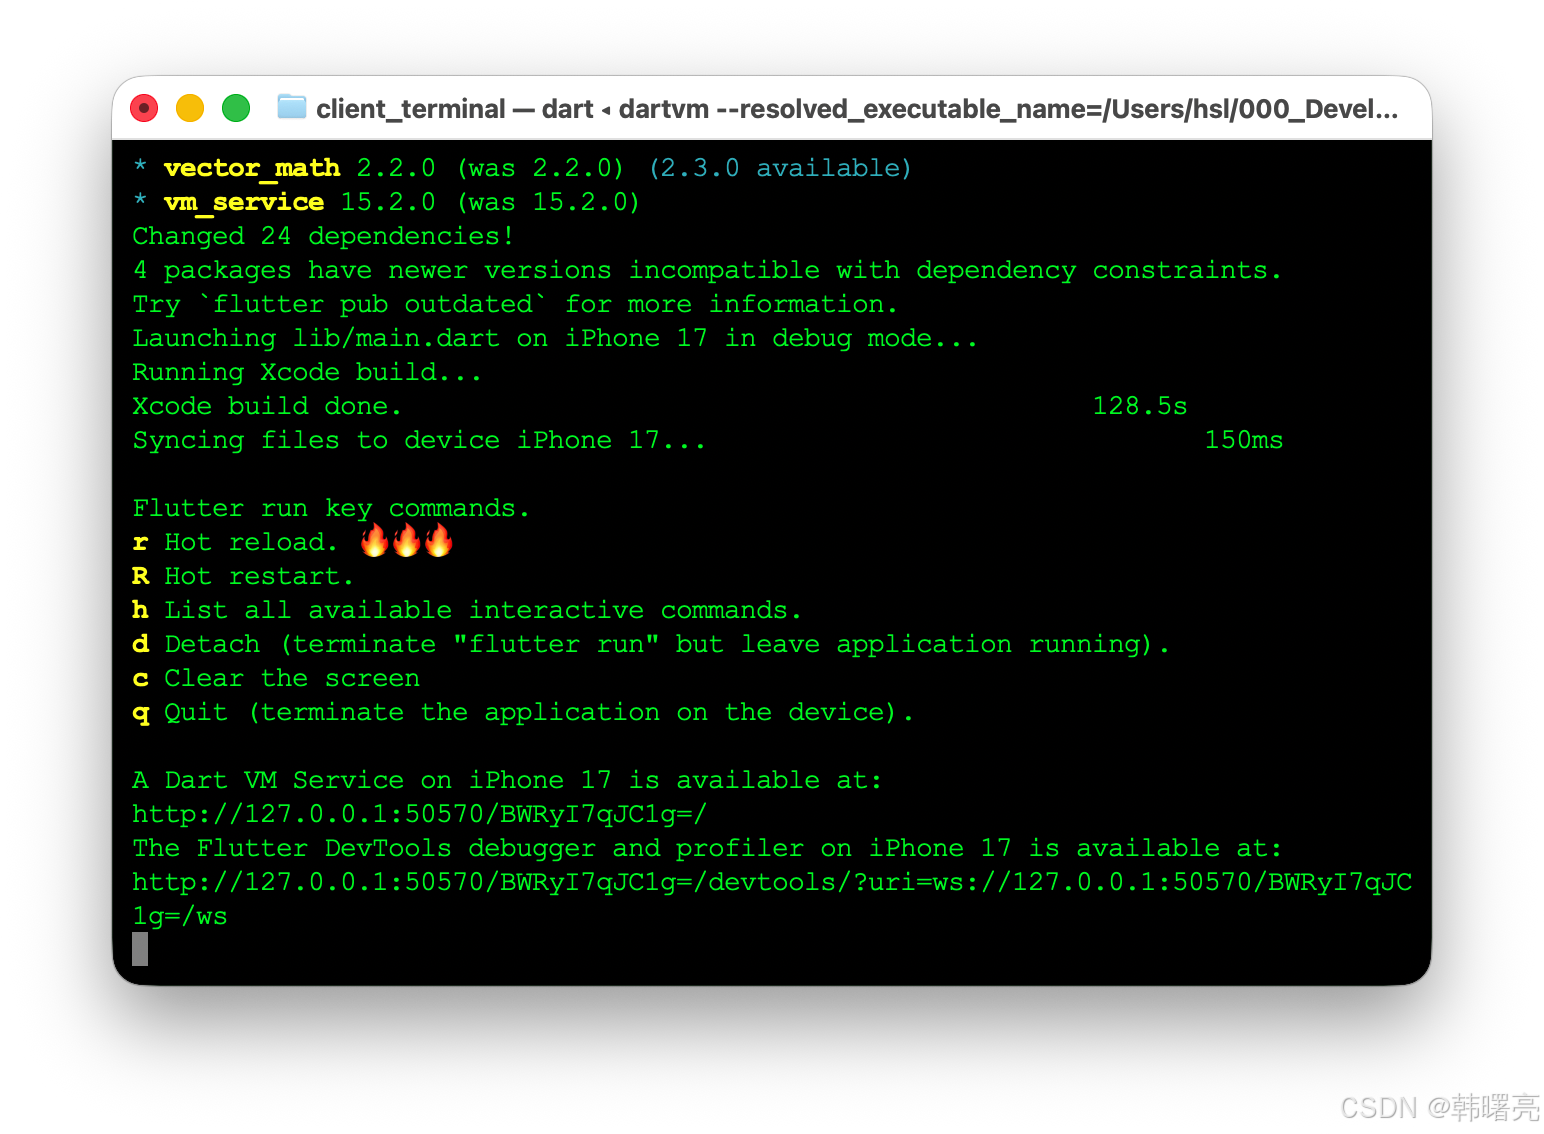Open the Dart VM Service URL ending BWRyI7qJC1g=/

point(420,814)
